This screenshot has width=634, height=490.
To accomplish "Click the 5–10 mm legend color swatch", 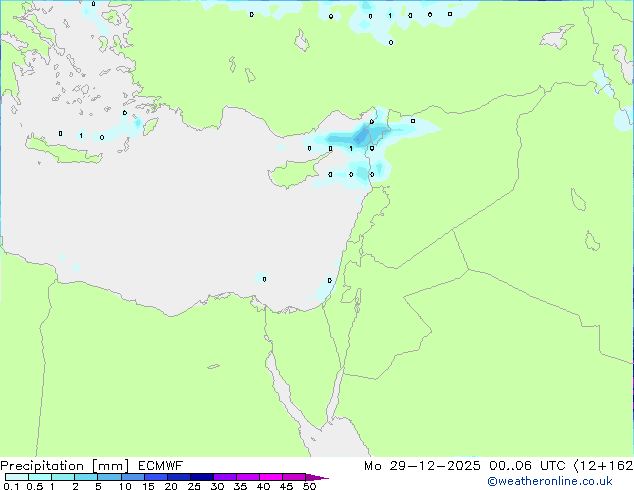I will pyautogui.click(x=109, y=477).
